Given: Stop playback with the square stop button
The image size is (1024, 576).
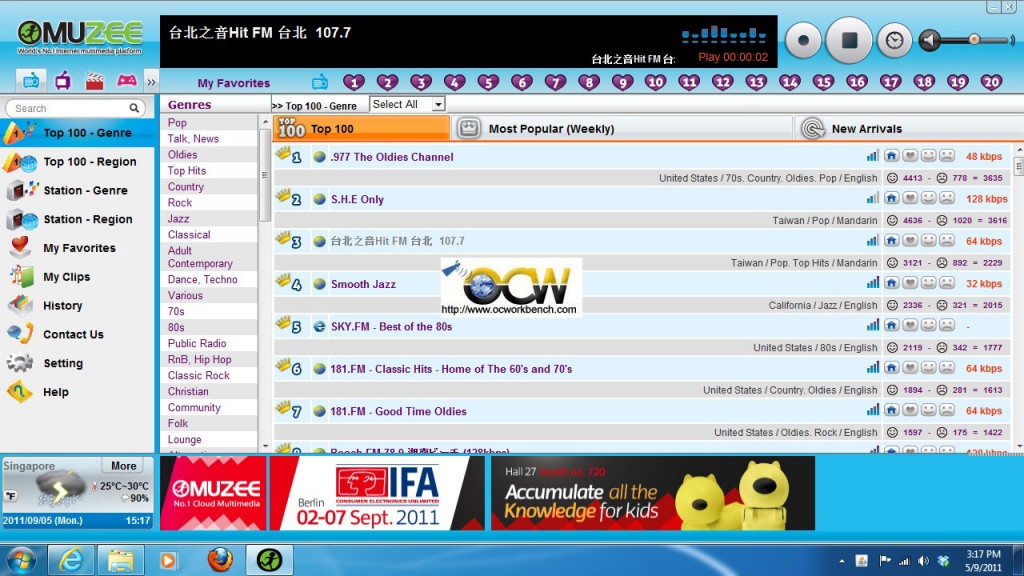Looking at the screenshot, I should [849, 40].
